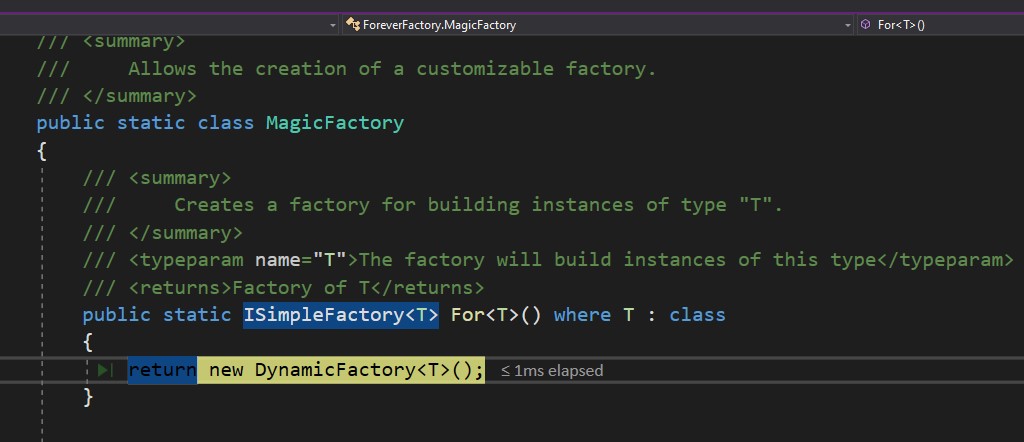
Task: Click the 'MagicFactory' class name
Action: [x=335, y=123]
